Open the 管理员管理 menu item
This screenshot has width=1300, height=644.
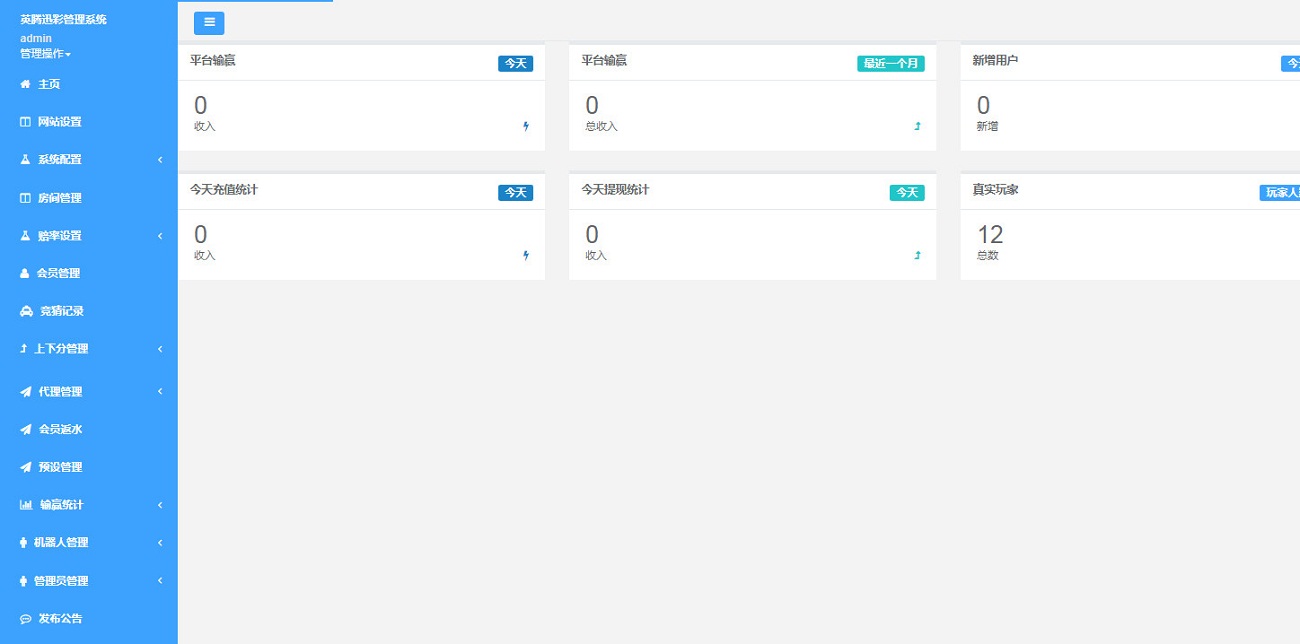pos(61,581)
